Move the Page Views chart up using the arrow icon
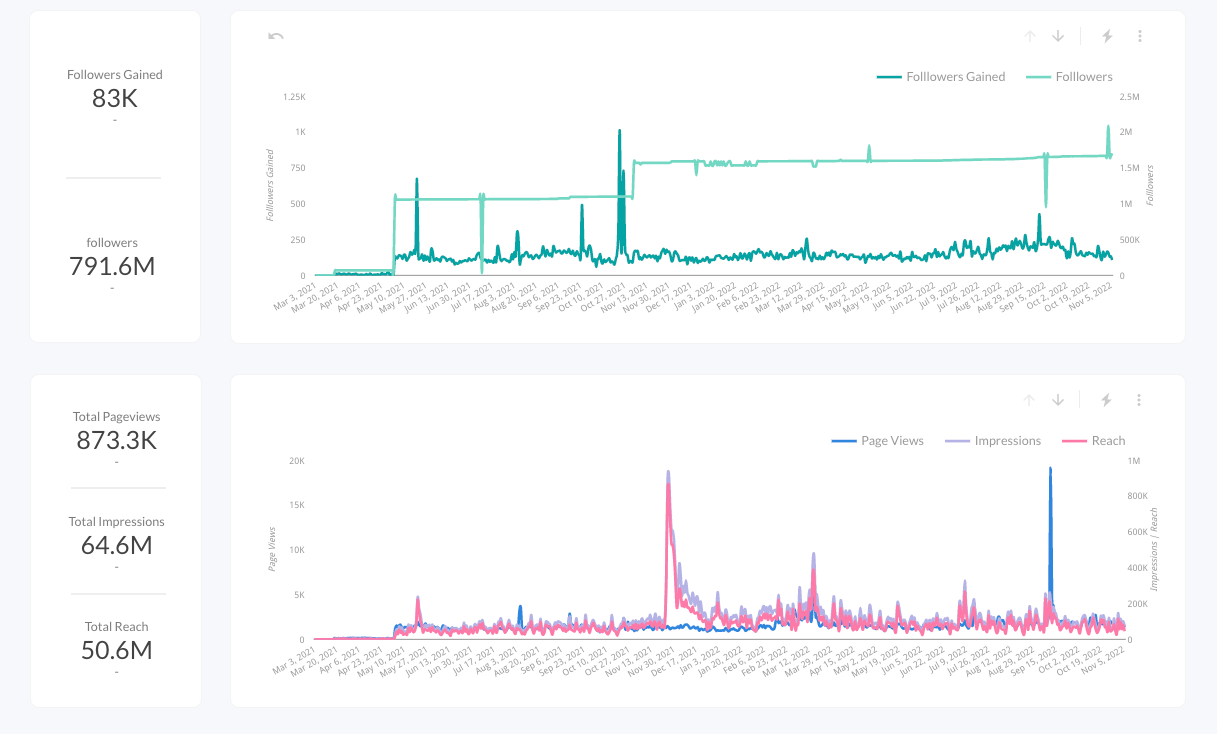 click(1029, 399)
